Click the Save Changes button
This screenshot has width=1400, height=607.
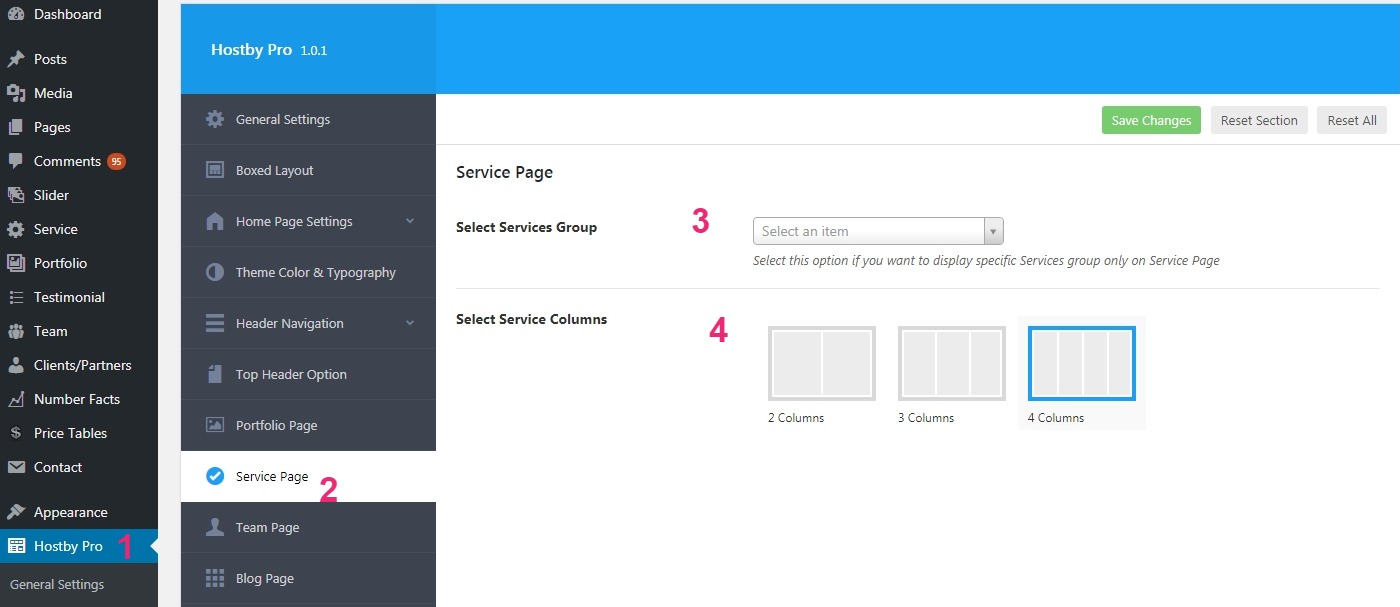1151,120
